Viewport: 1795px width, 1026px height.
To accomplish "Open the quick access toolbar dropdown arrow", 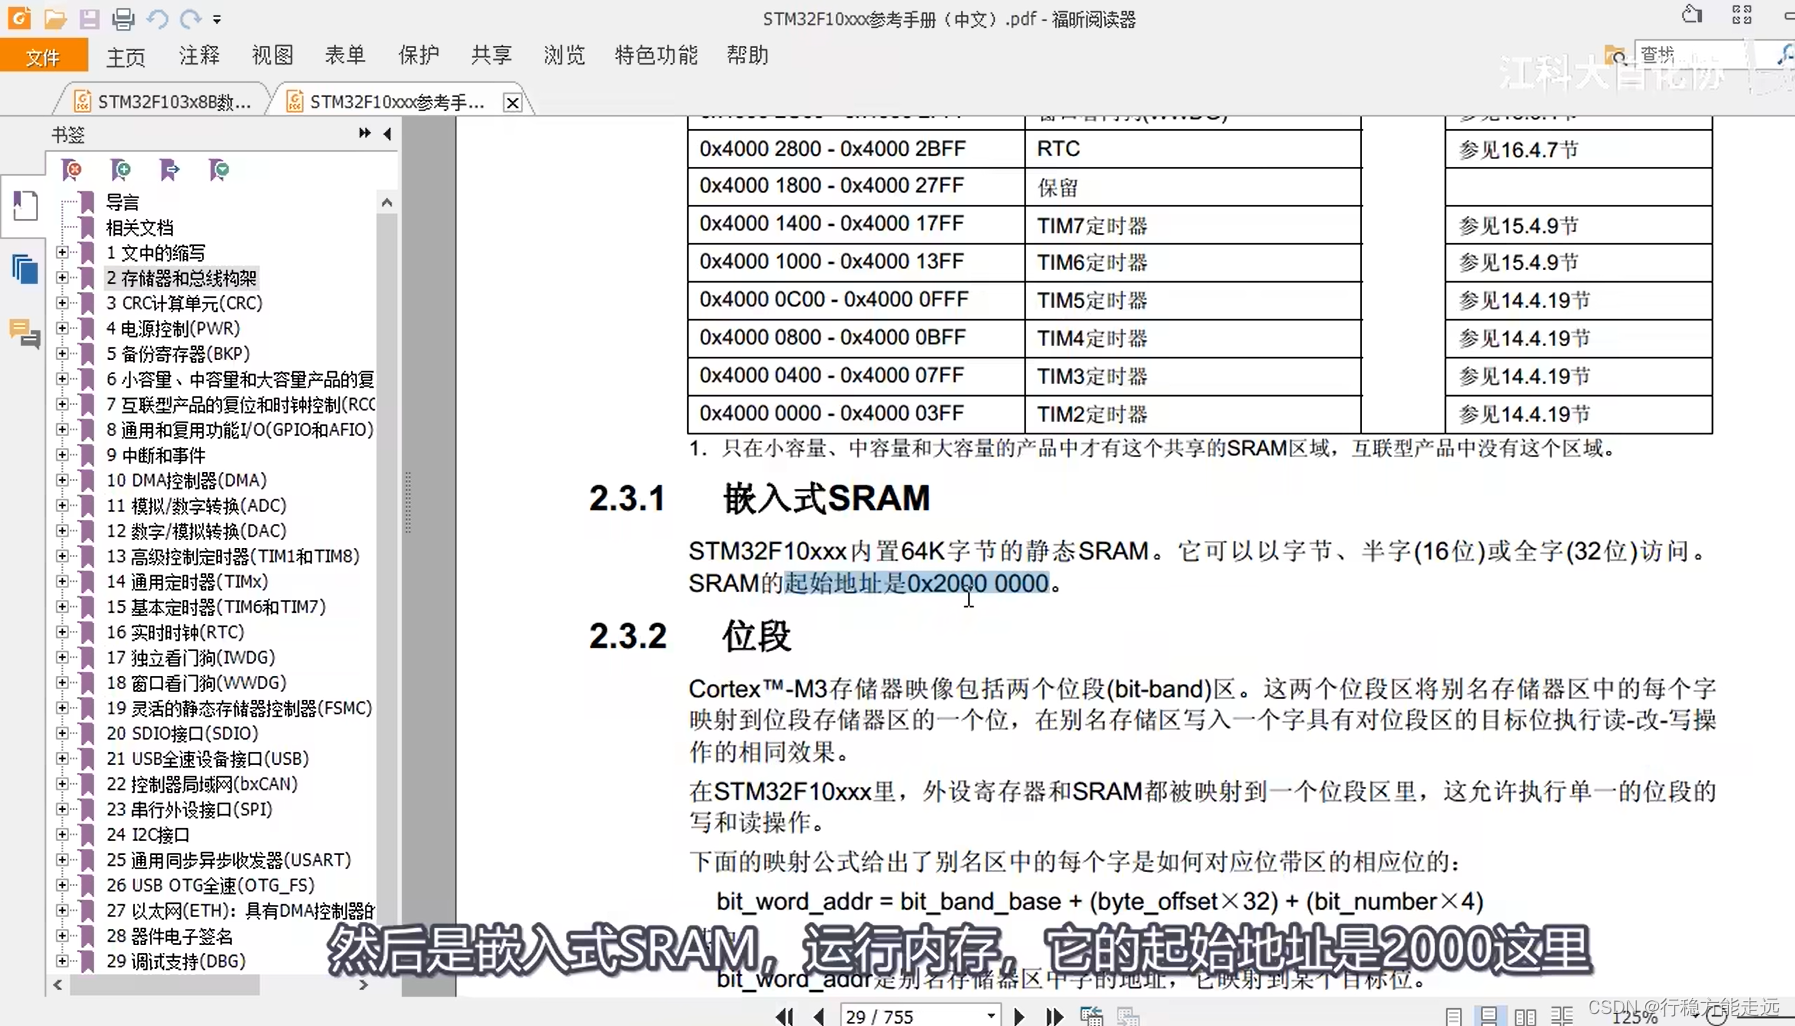I will 217,19.
